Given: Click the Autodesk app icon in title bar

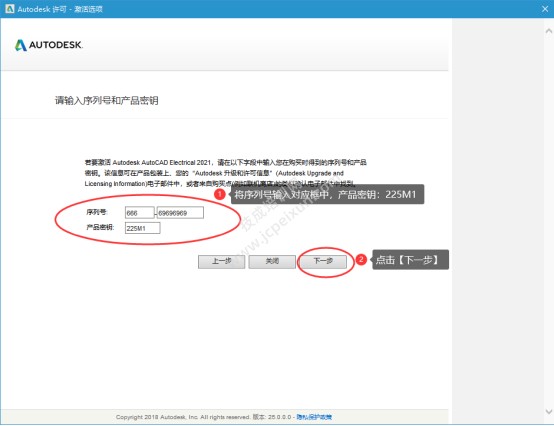Looking at the screenshot, I should tap(10, 9).
